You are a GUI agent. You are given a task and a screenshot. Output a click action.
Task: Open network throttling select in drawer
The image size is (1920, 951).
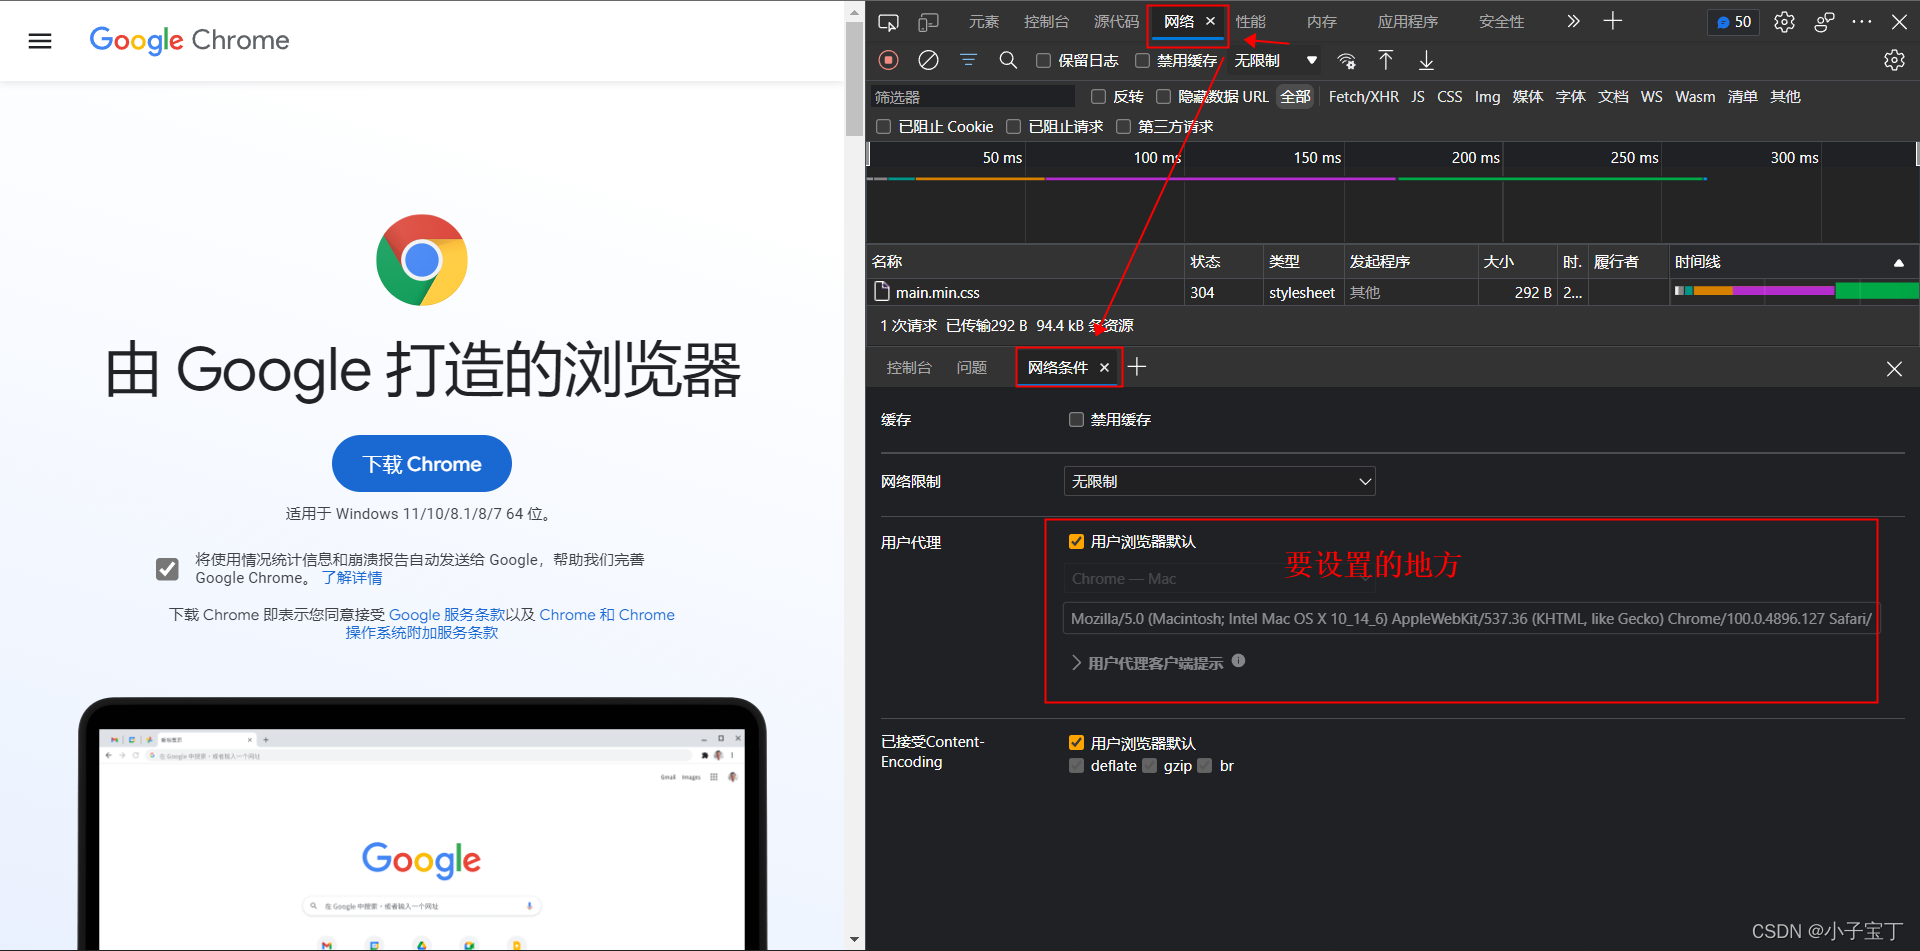1219,481
